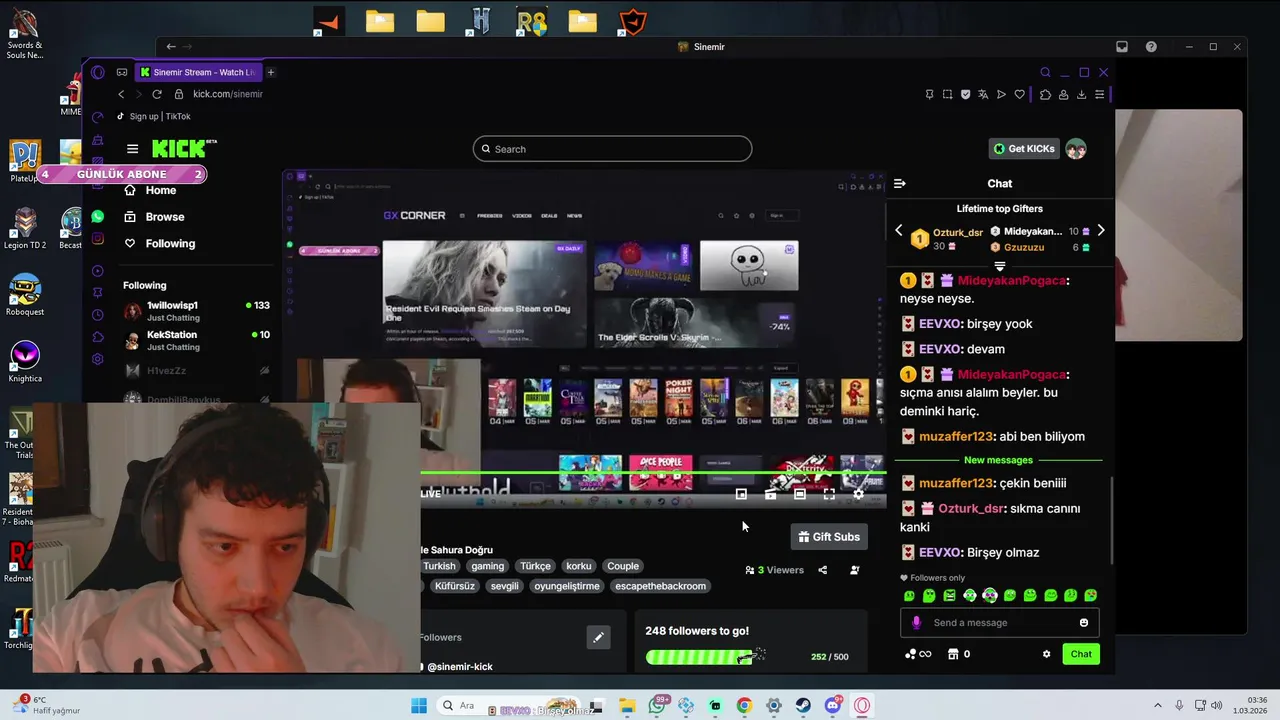
Task: Open Following in the Kick sidebar
Action: point(160,244)
